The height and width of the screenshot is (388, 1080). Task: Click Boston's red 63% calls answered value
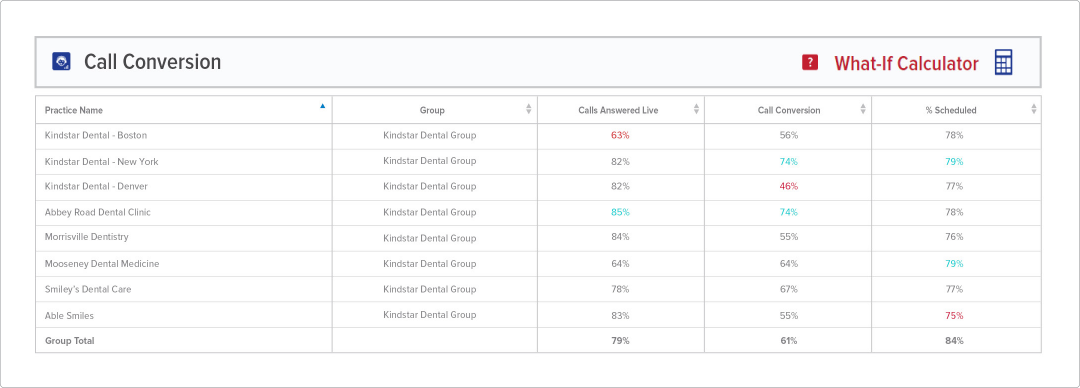coord(620,135)
